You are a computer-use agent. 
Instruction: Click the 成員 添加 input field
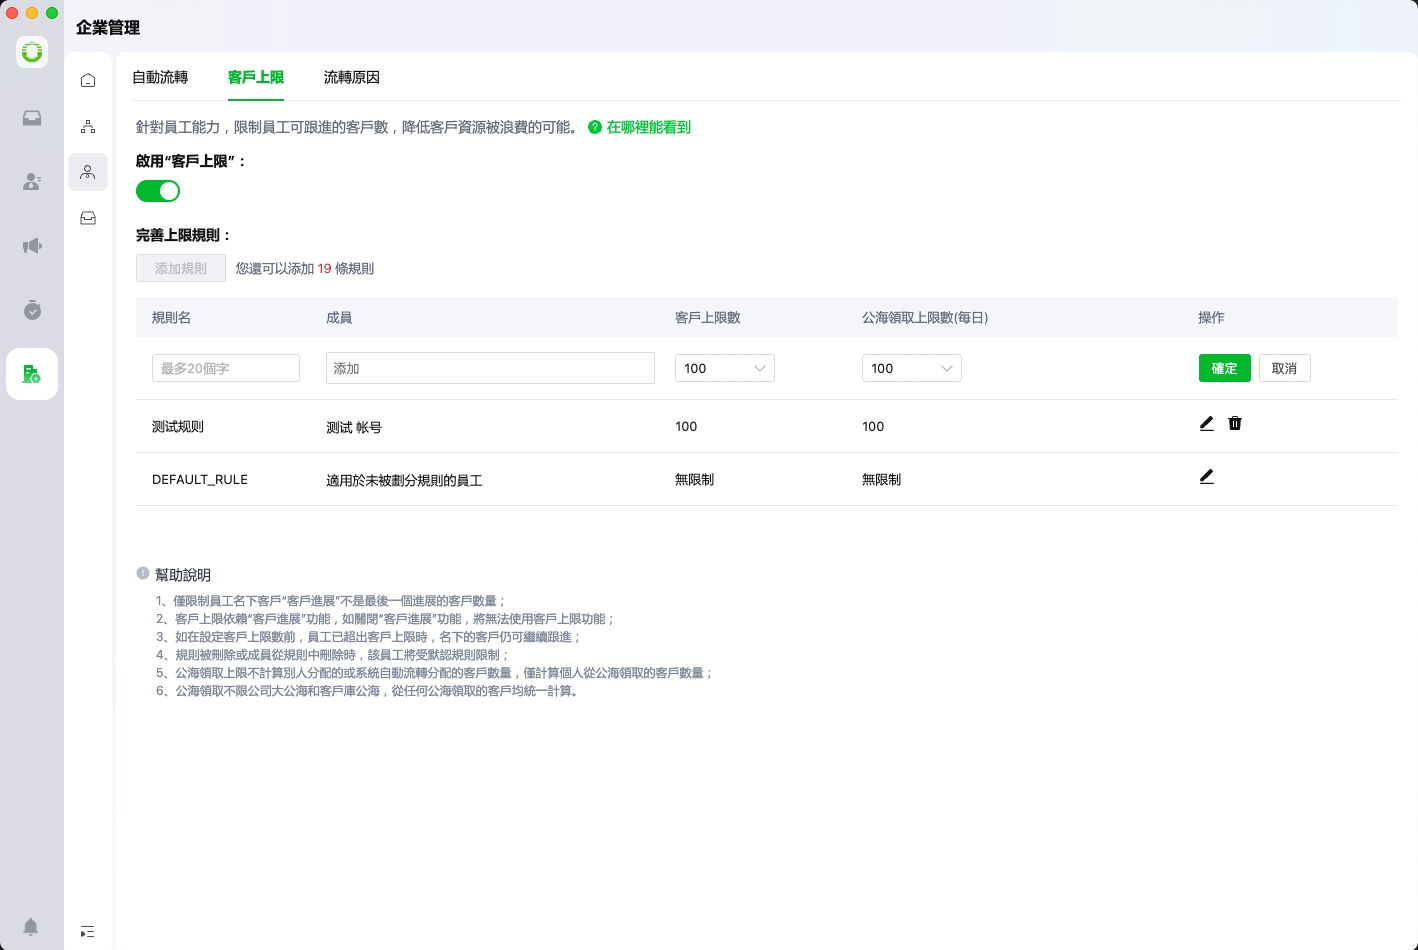(x=490, y=368)
